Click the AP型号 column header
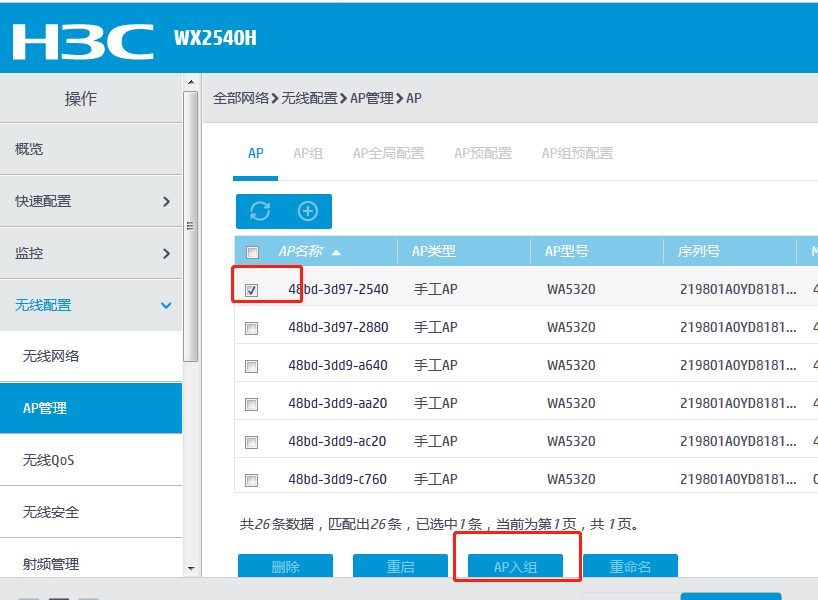Image resolution: width=818 pixels, height=600 pixels. click(567, 251)
